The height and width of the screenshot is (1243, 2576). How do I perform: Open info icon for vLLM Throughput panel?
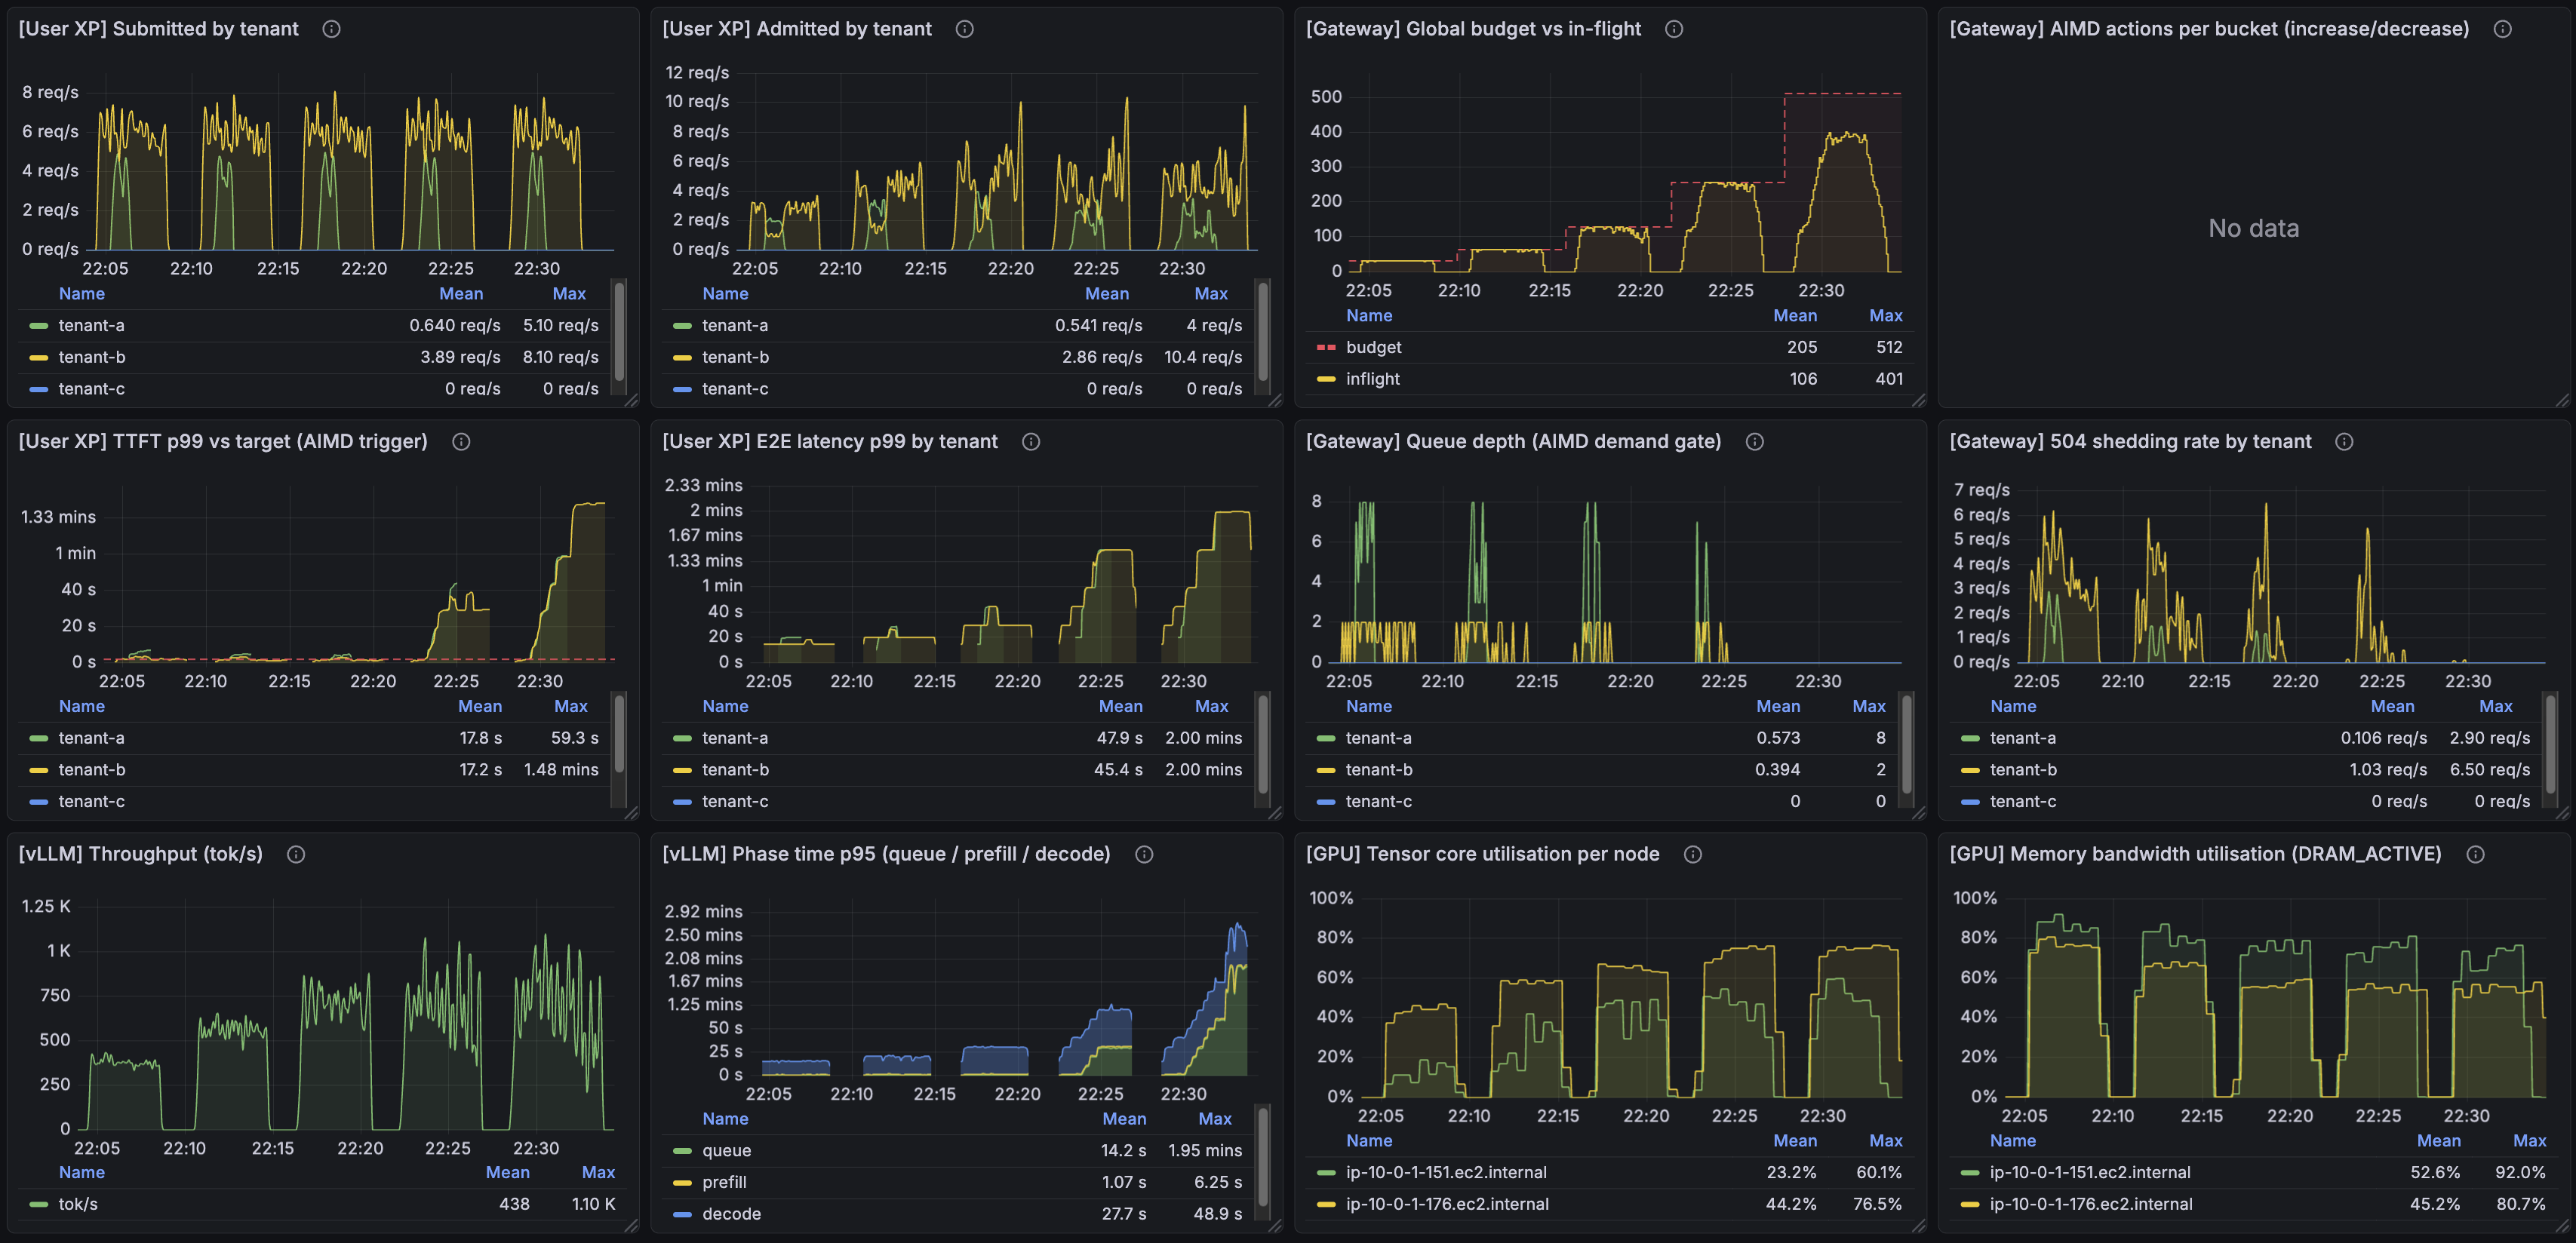pyautogui.click(x=296, y=854)
